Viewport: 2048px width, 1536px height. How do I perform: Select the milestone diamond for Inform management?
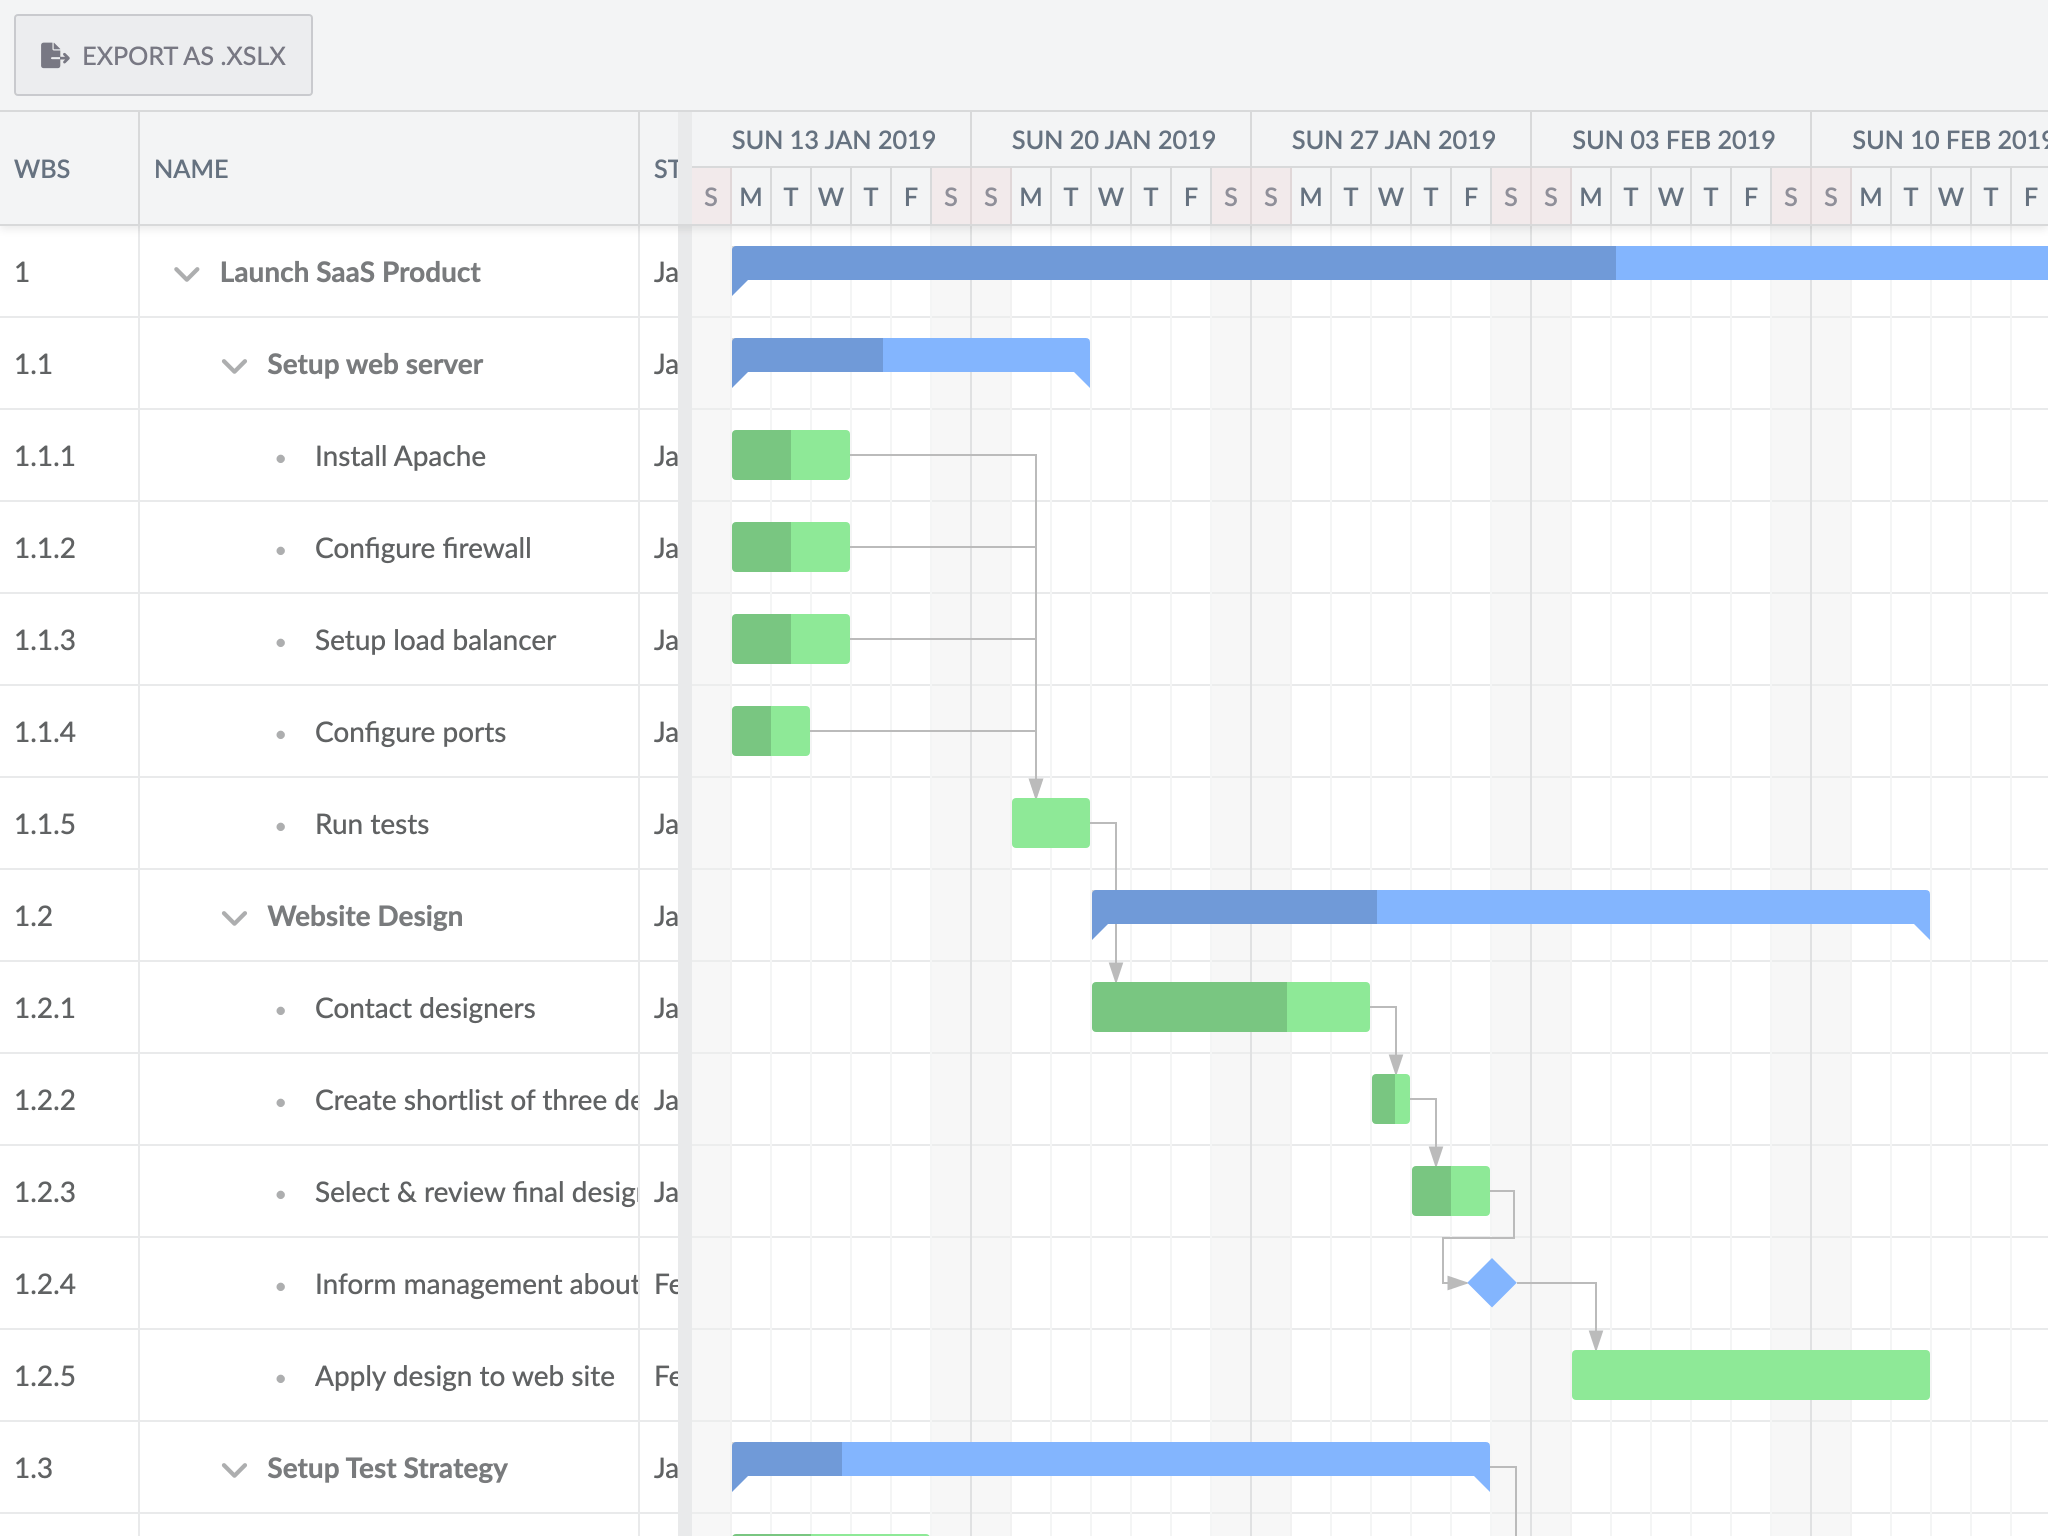1491,1283
